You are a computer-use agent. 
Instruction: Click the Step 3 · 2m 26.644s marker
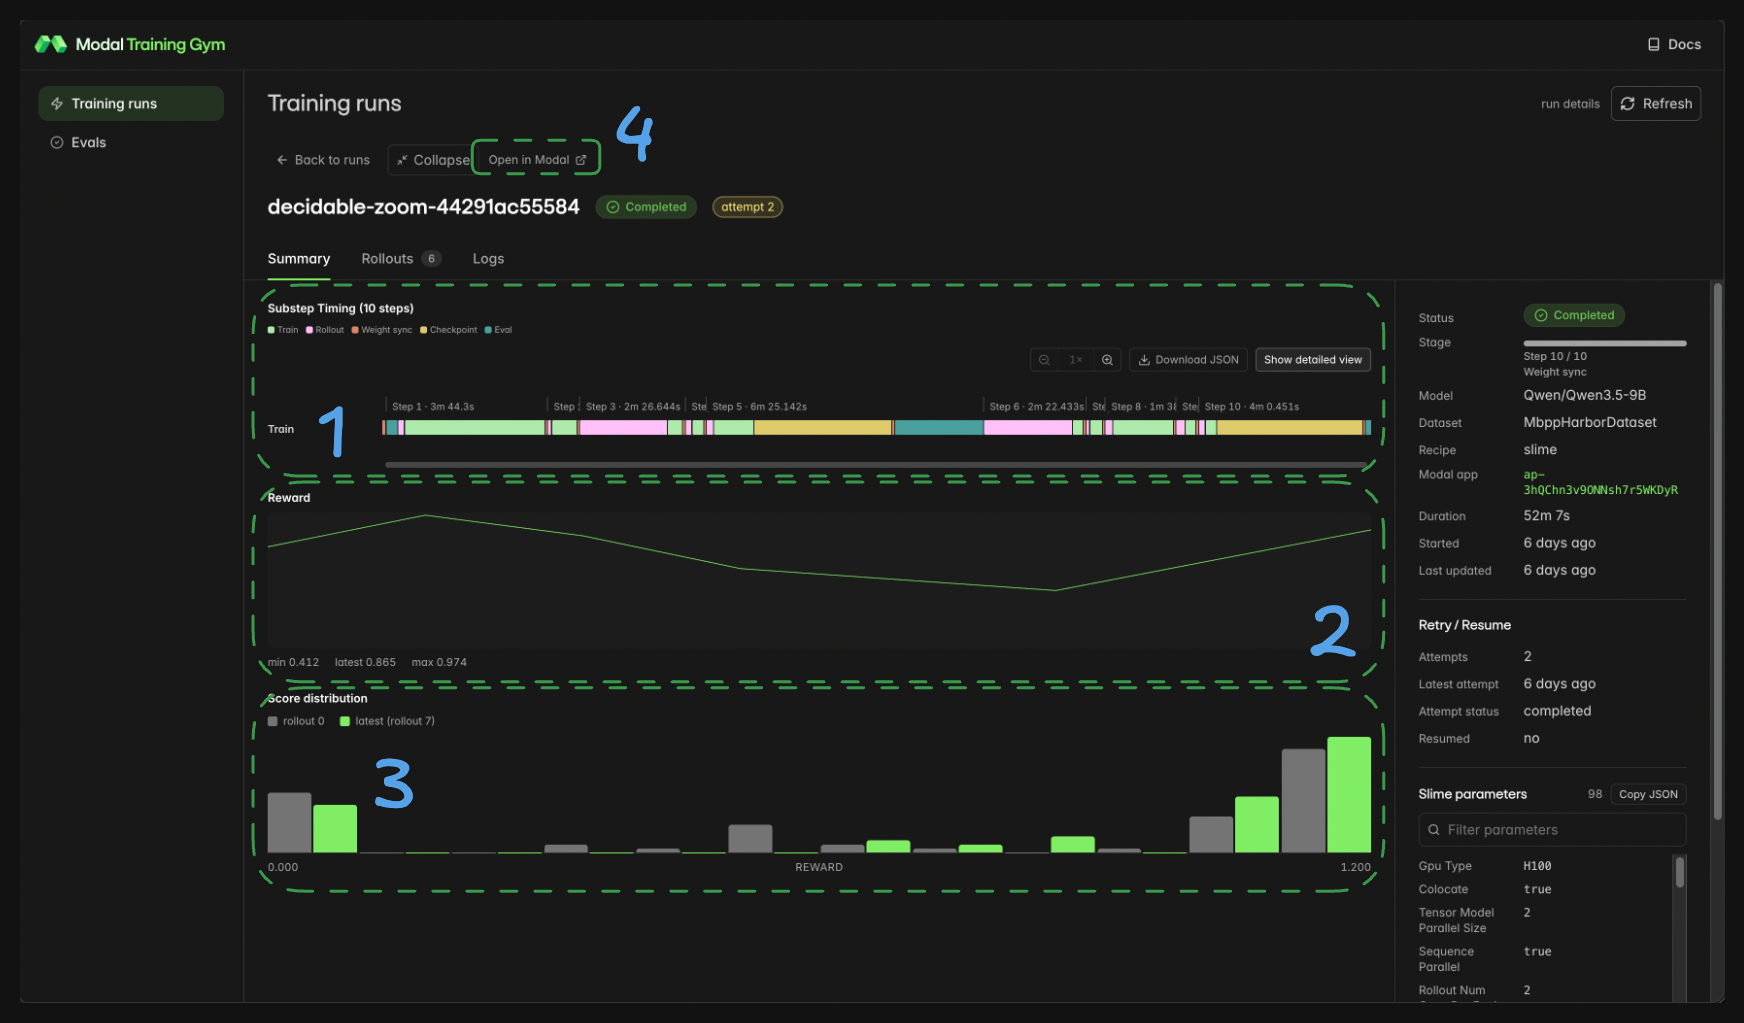pos(633,407)
